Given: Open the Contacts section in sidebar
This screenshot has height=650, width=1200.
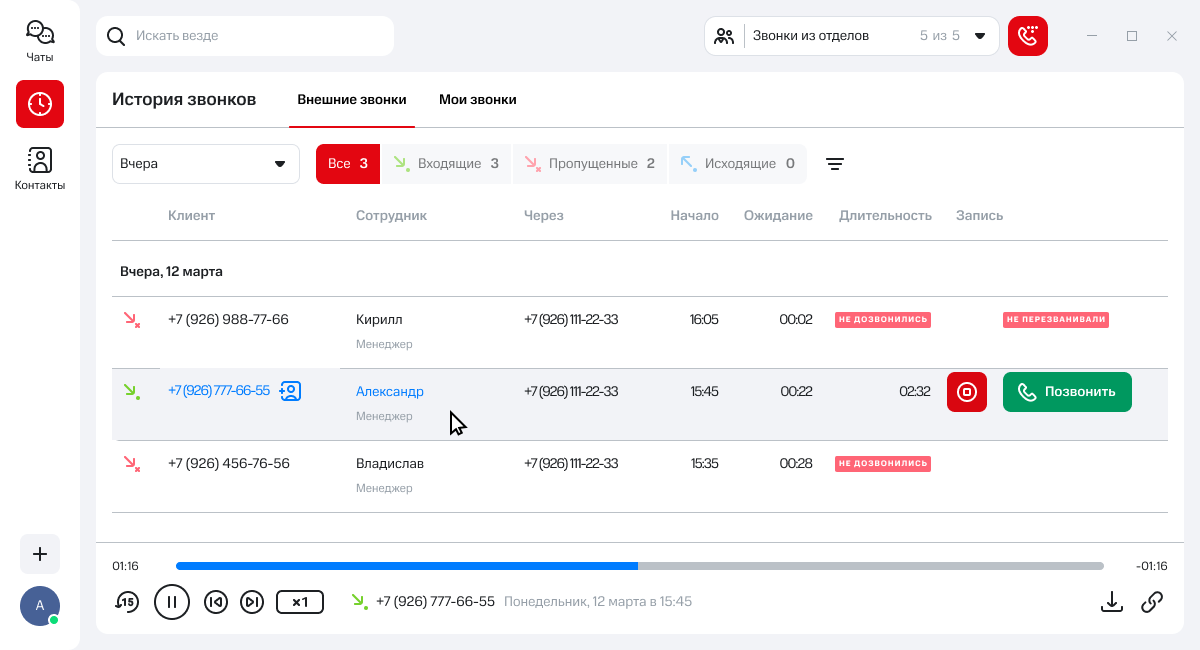Looking at the screenshot, I should (x=40, y=168).
